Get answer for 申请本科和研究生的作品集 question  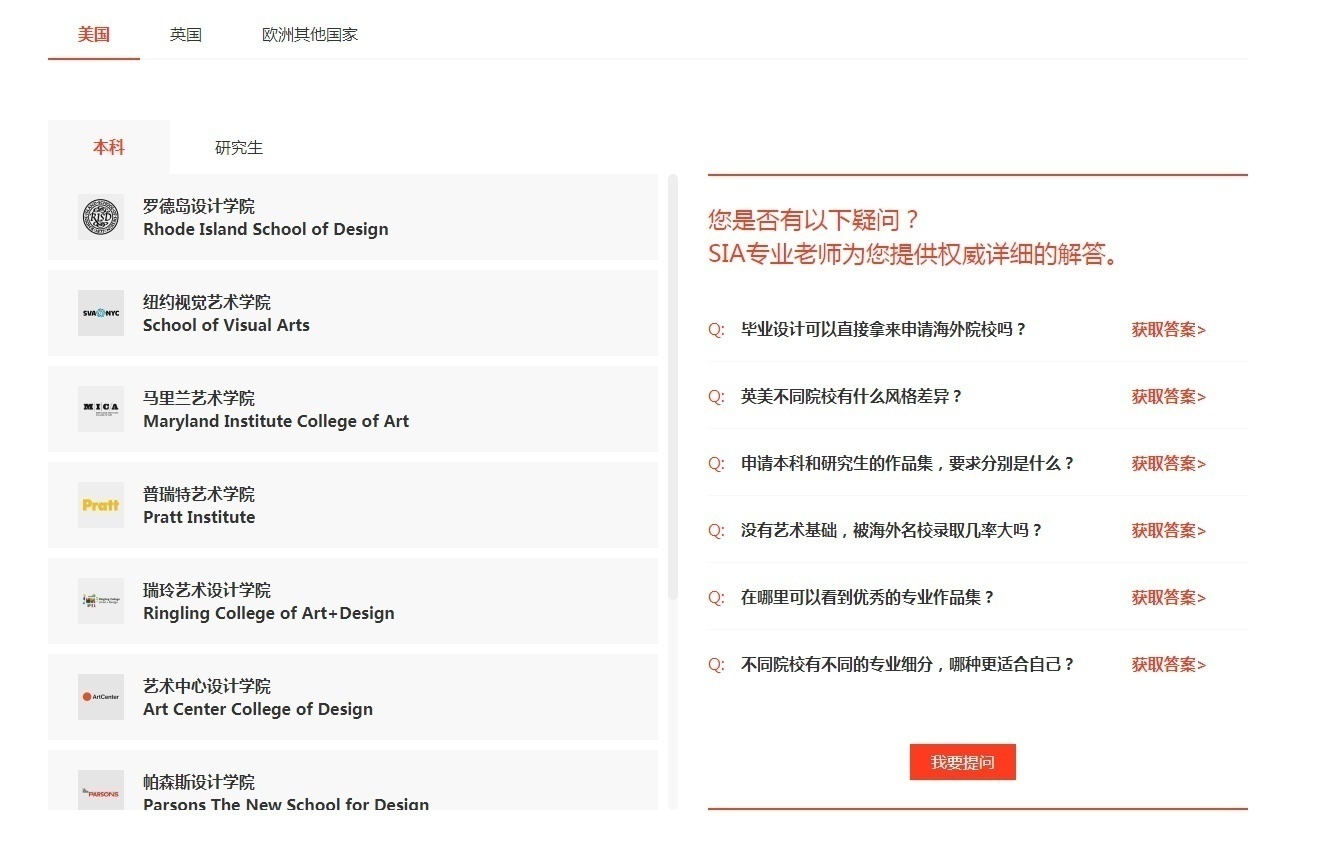pyautogui.click(x=1169, y=463)
